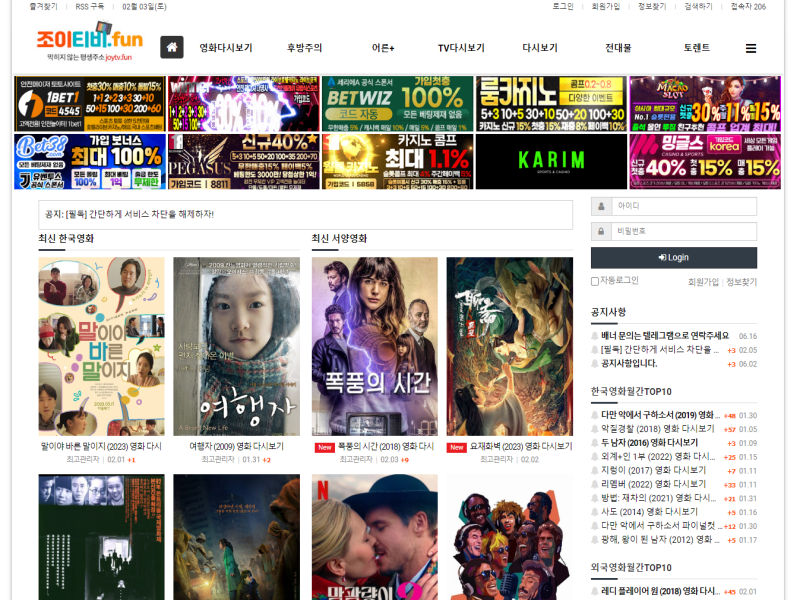This screenshot has width=800, height=600.
Task: Open the PEGASUS banner ad
Action: point(243,161)
